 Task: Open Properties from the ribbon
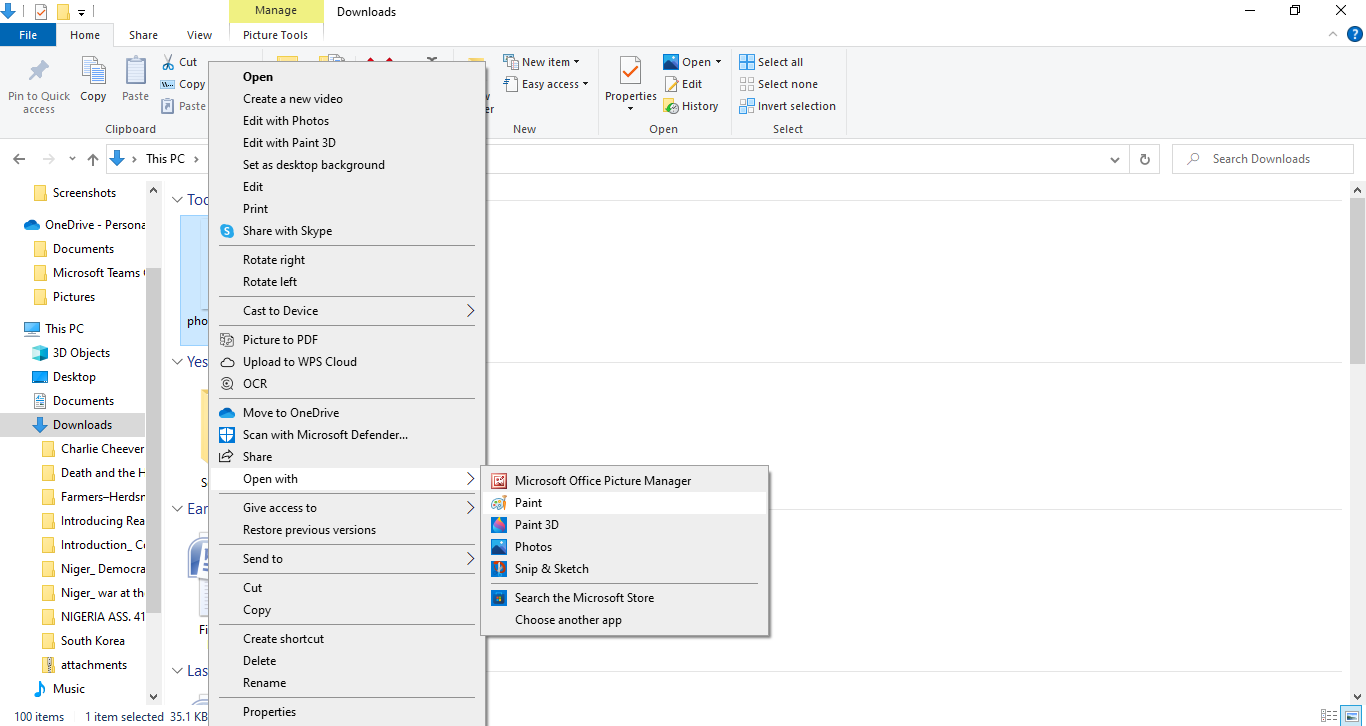[630, 82]
